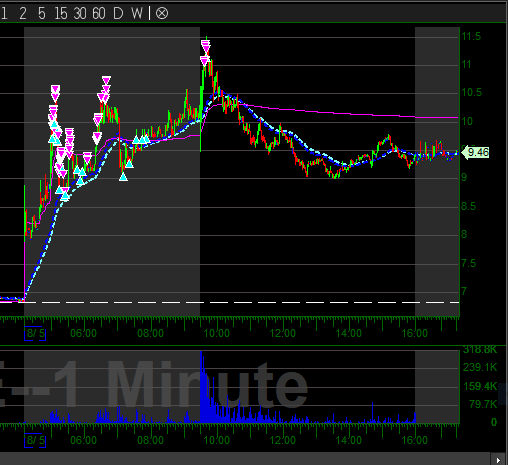Screen dimensions: 508x465
Task: Click 06:00 on the volume pane time axis
Action: coord(84,440)
